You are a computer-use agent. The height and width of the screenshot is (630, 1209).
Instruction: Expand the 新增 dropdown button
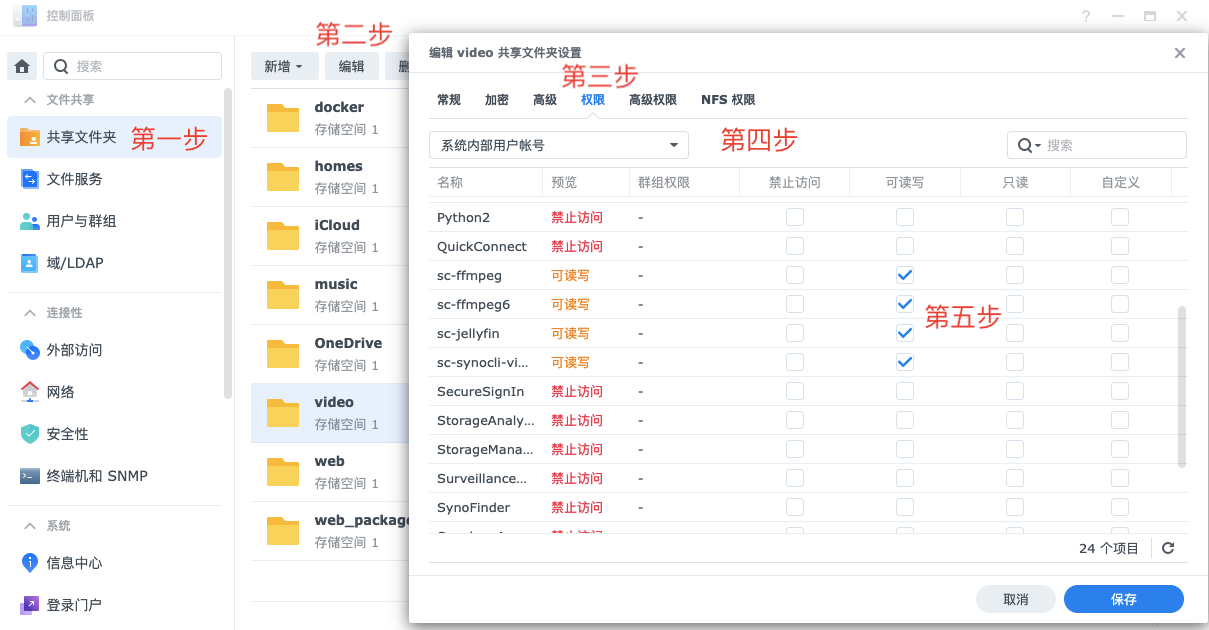[284, 66]
